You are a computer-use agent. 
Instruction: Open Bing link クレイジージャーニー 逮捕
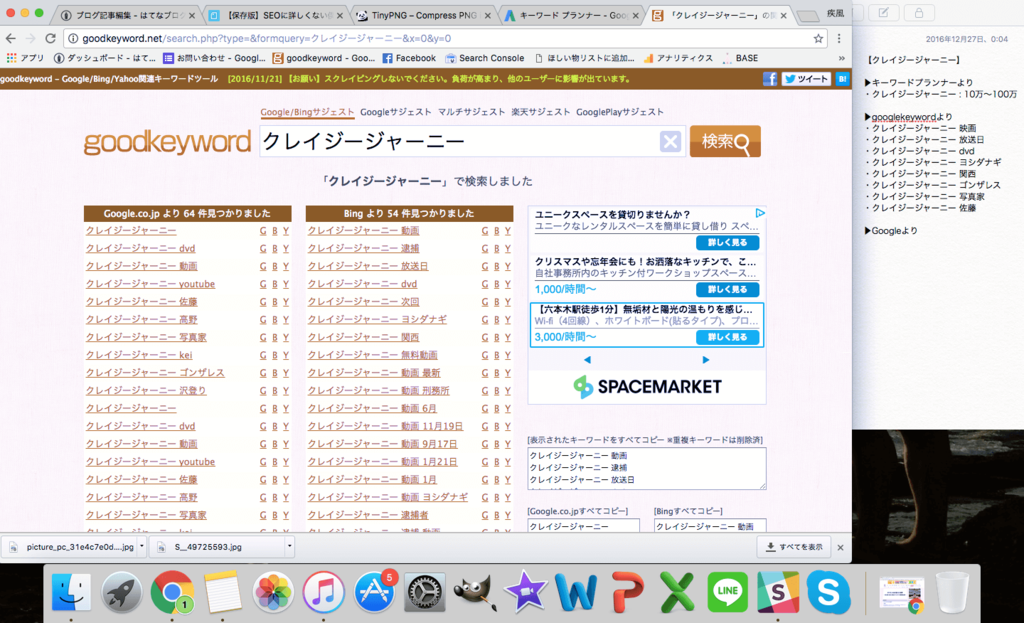tap(364, 248)
